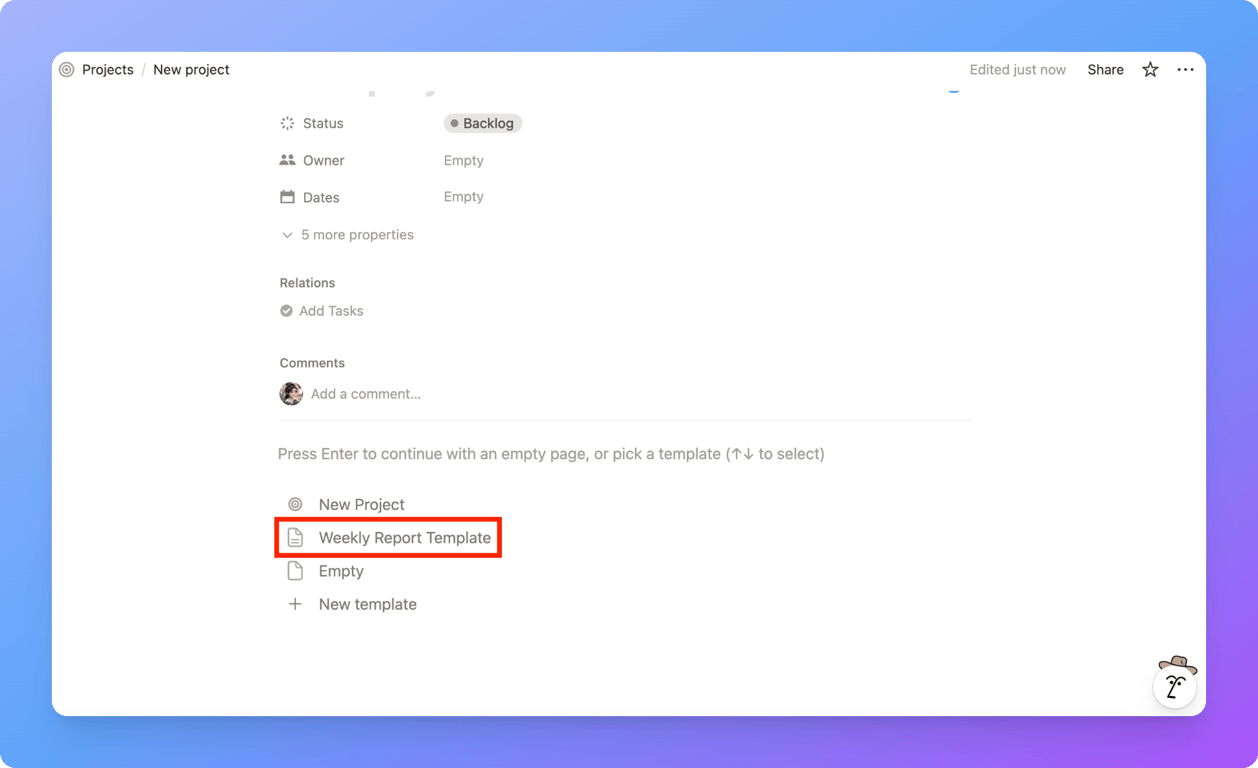This screenshot has height=768, width=1258.
Task: Click the Press Enter to continue hint
Action: coord(551,454)
